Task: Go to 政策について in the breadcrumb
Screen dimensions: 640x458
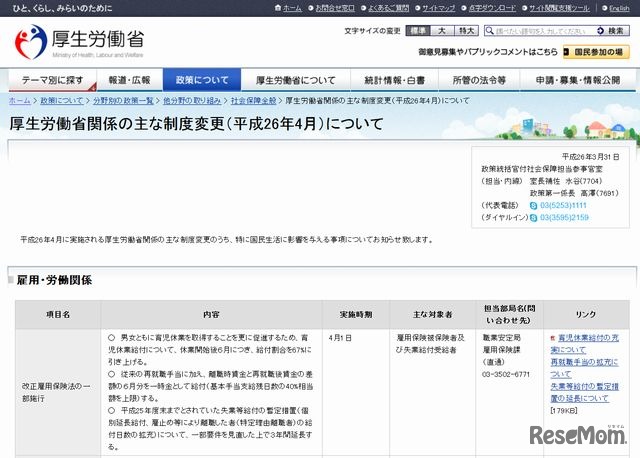Action: click(62, 100)
